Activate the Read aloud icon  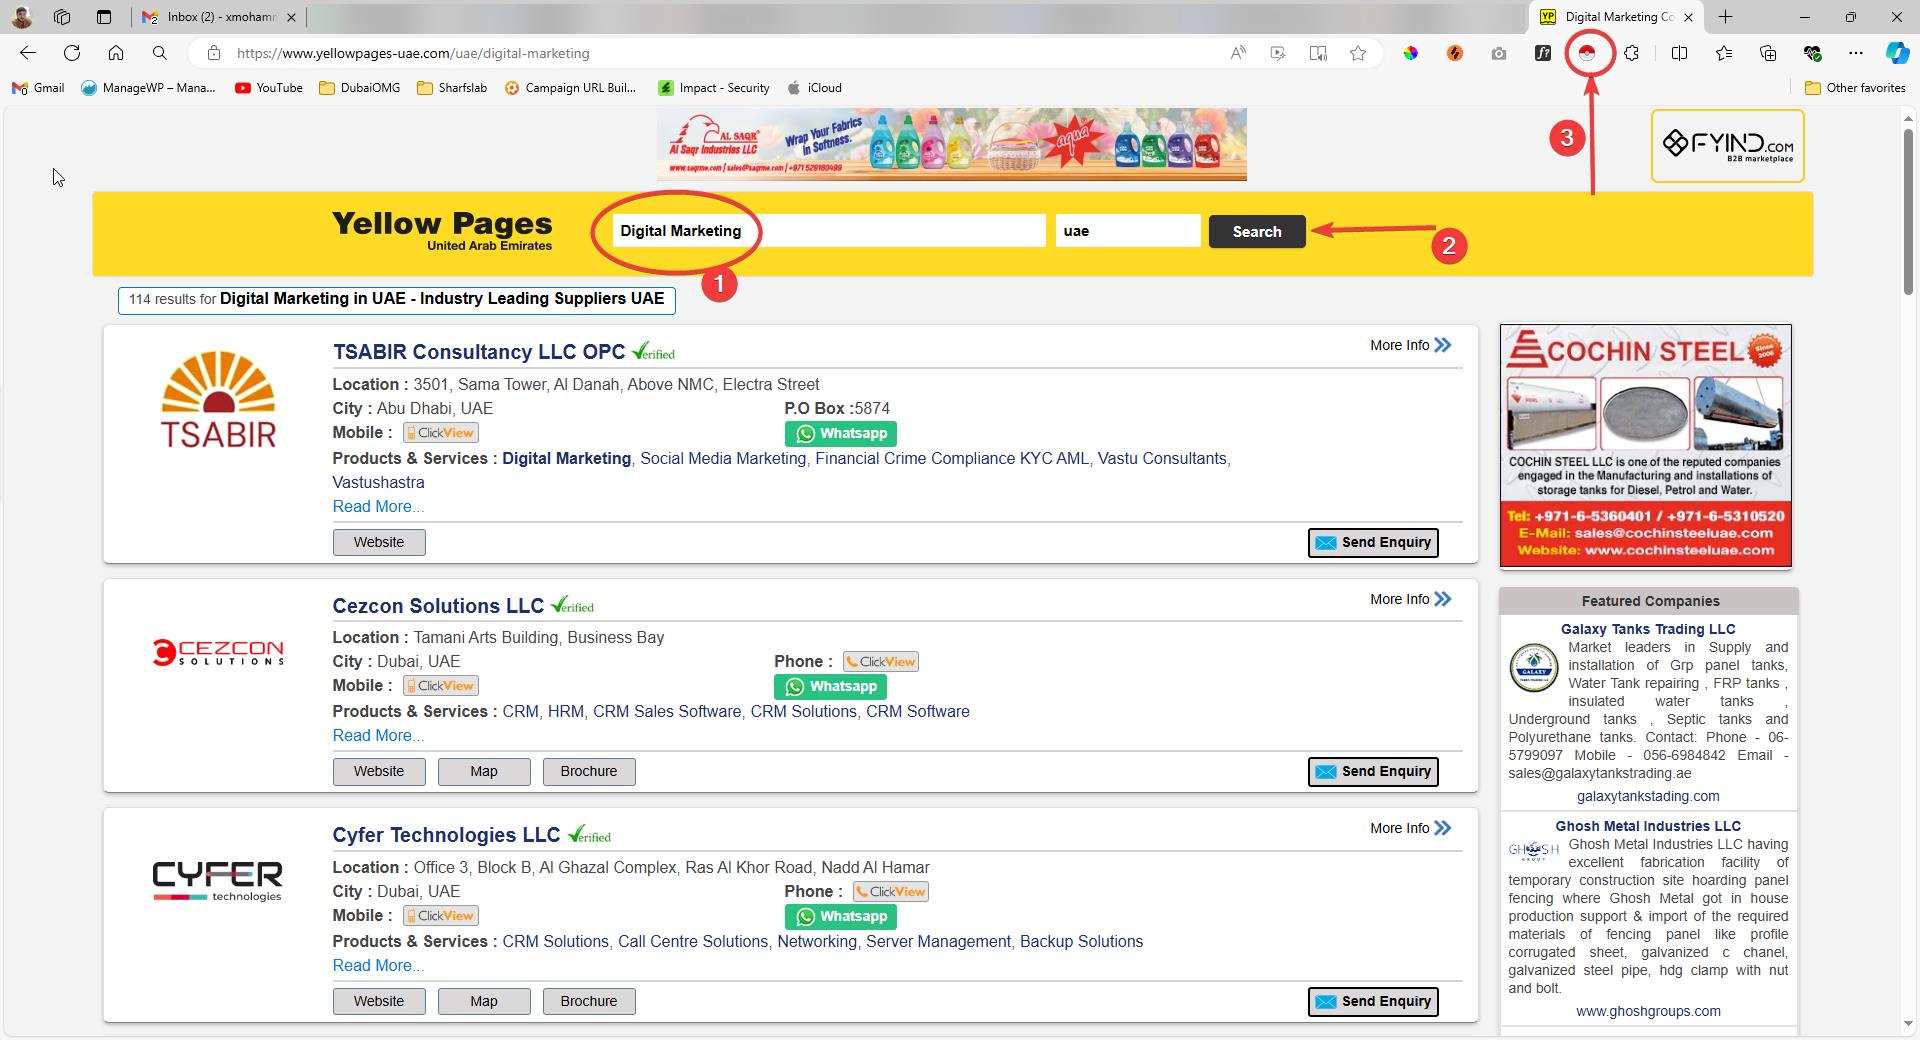(1238, 53)
